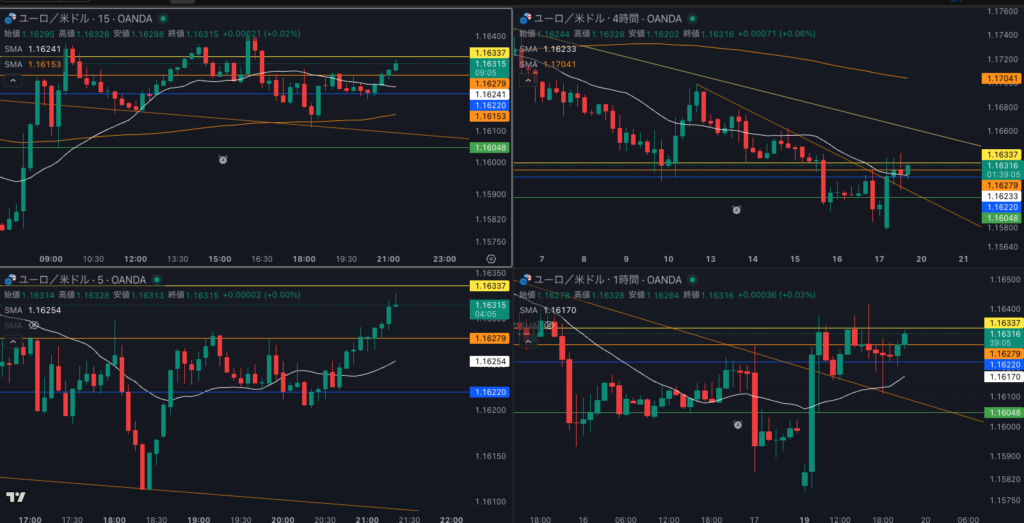Click the green 1.16048 price label in 1-hour chart

[x=1003, y=413]
